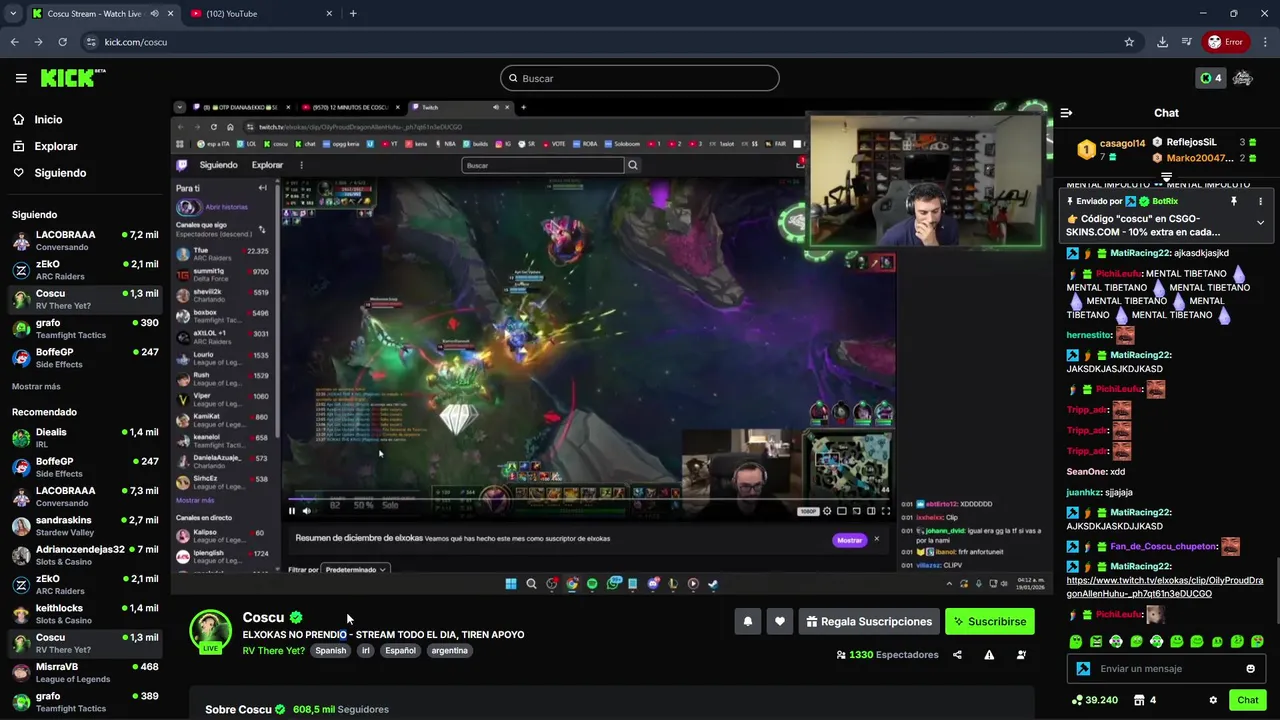Viewport: 1280px width, 720px height.
Task: Focus the Buscar search field
Action: (640, 78)
